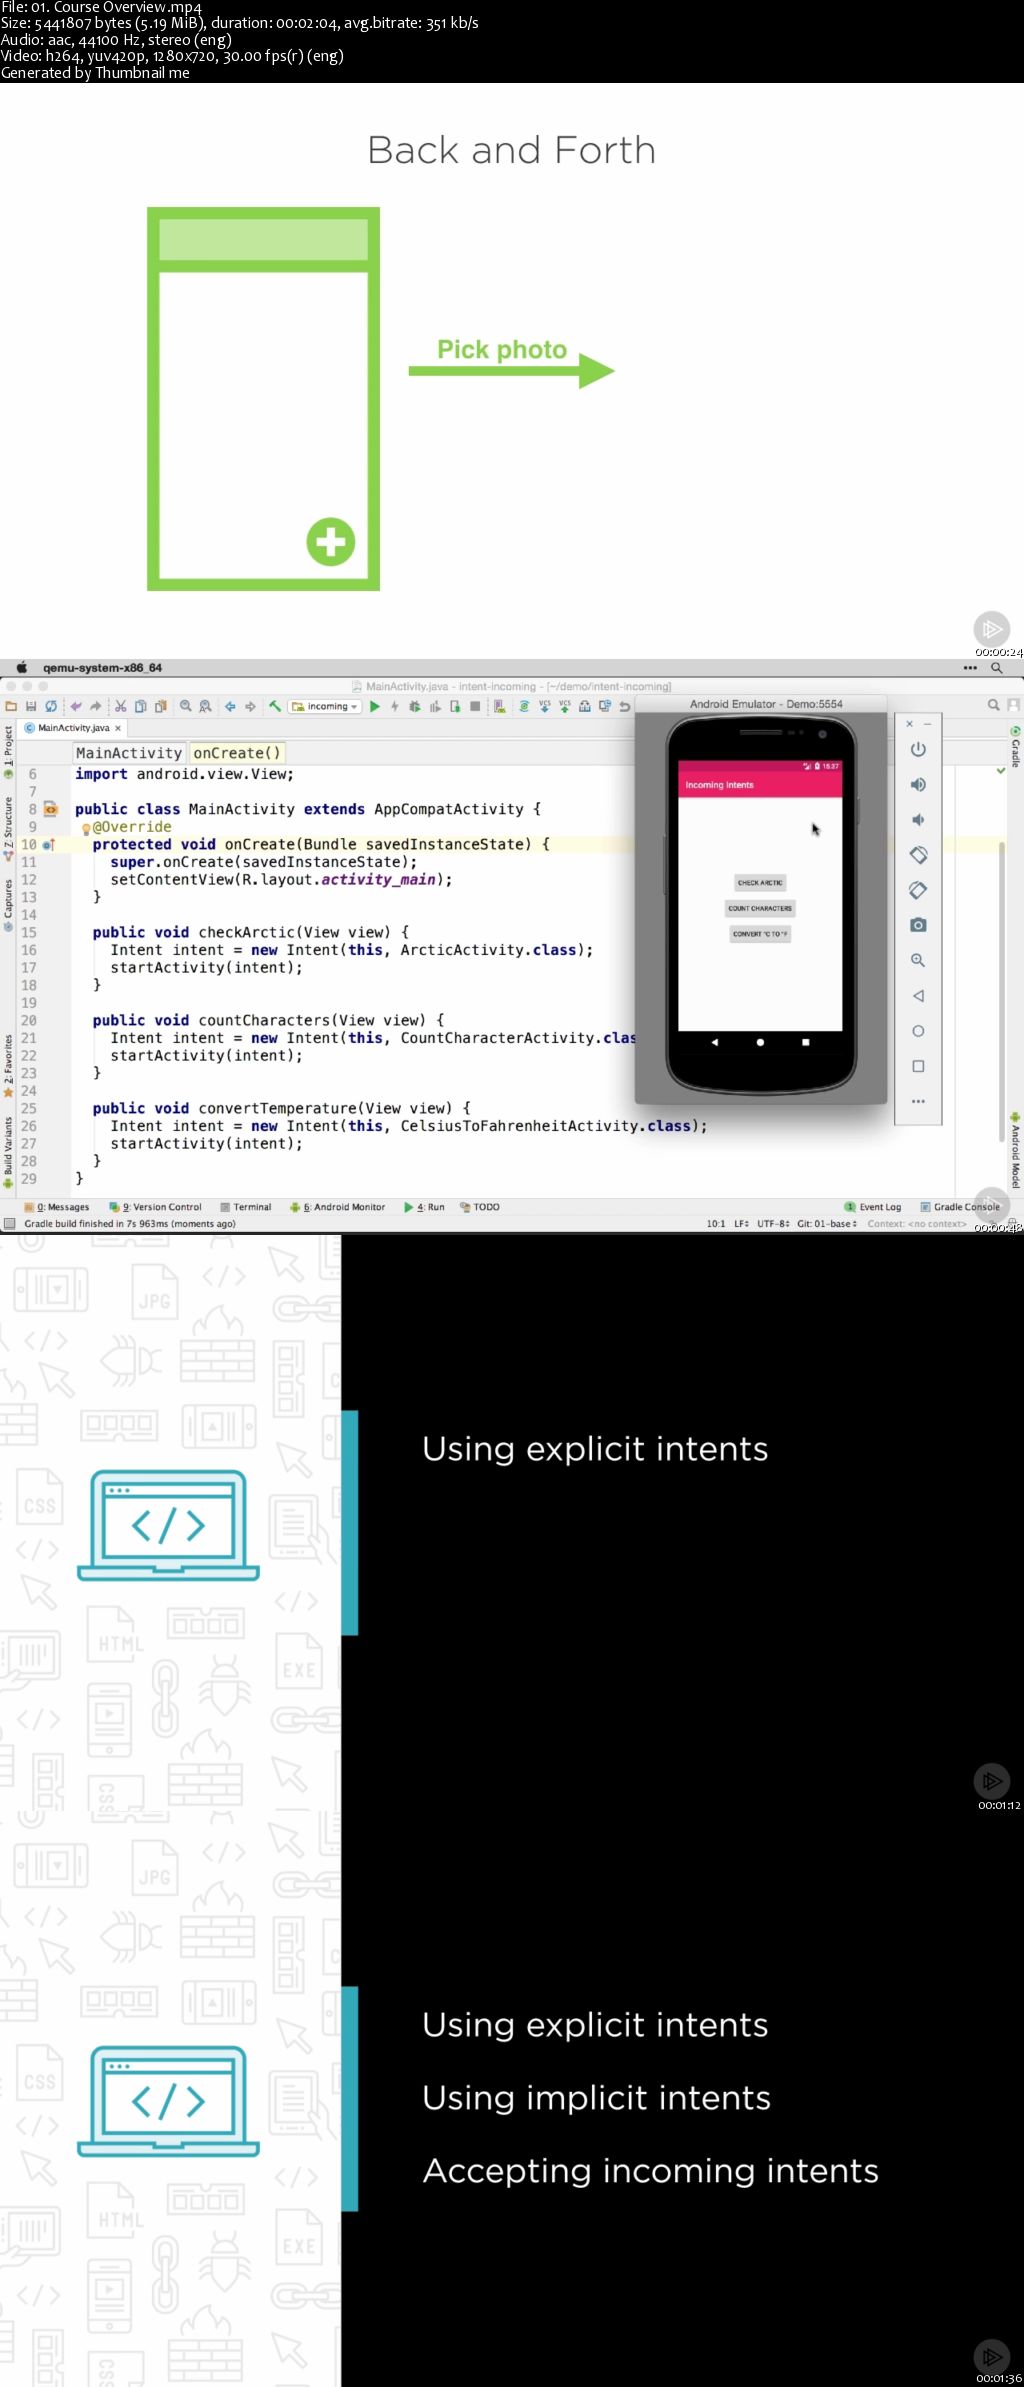1024x2387 pixels.
Task: Expand the Captures side panel
Action: (8, 905)
